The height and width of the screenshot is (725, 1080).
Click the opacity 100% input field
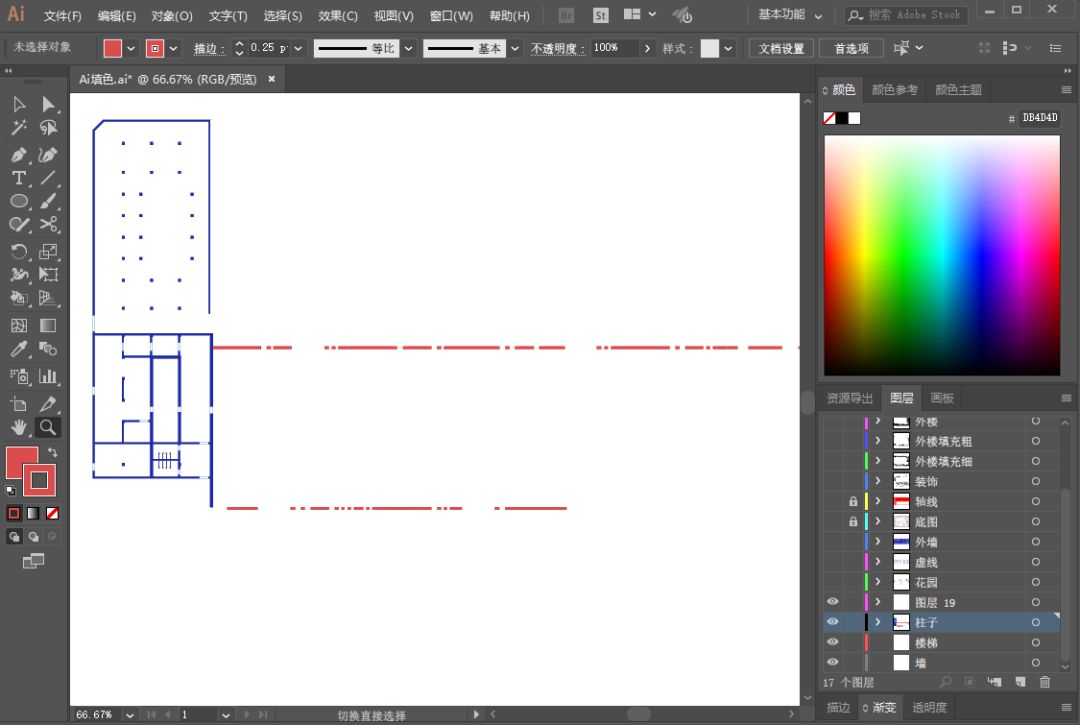(x=614, y=48)
